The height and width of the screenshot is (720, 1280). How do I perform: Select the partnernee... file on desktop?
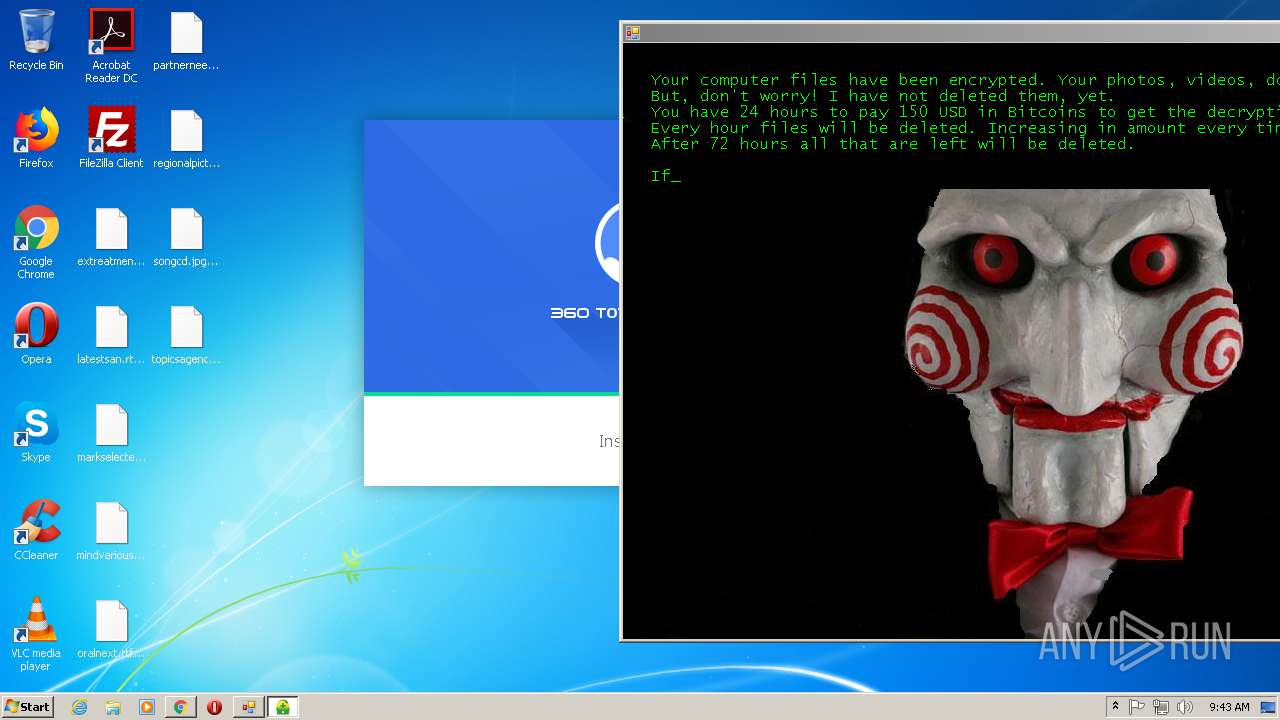[x=186, y=41]
